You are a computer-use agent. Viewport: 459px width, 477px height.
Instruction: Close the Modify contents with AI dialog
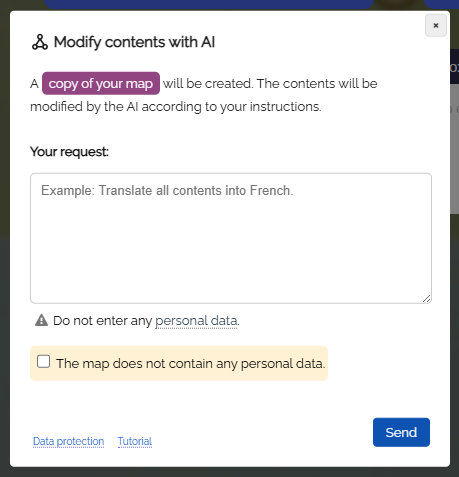click(x=436, y=26)
